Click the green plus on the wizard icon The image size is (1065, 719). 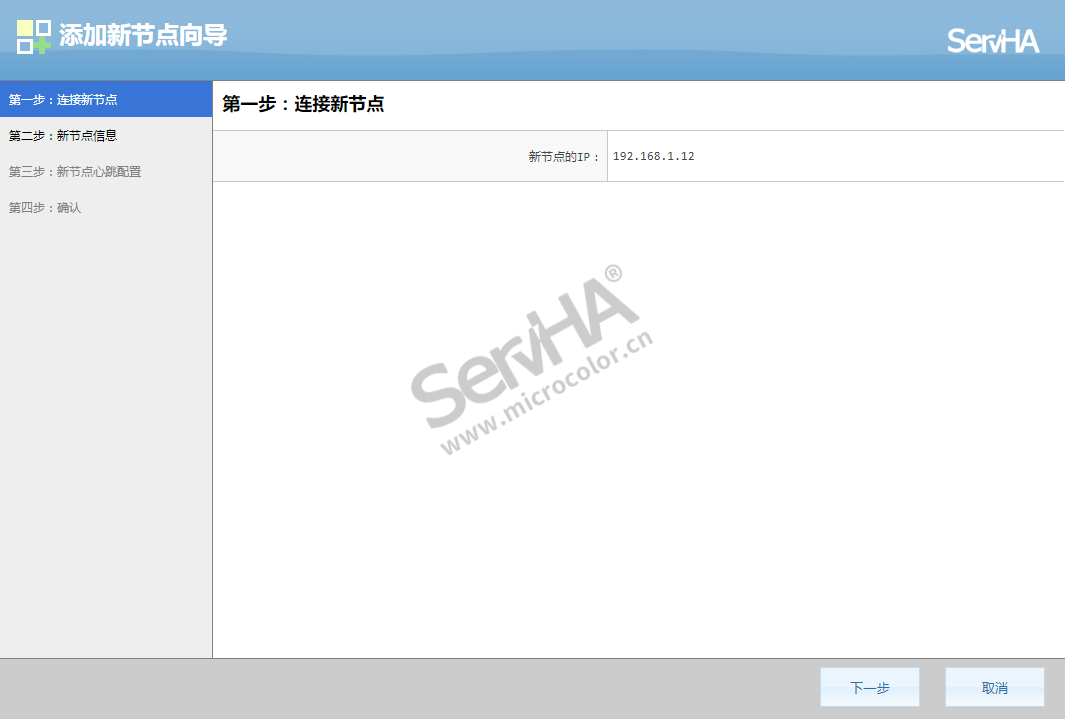click(42, 45)
